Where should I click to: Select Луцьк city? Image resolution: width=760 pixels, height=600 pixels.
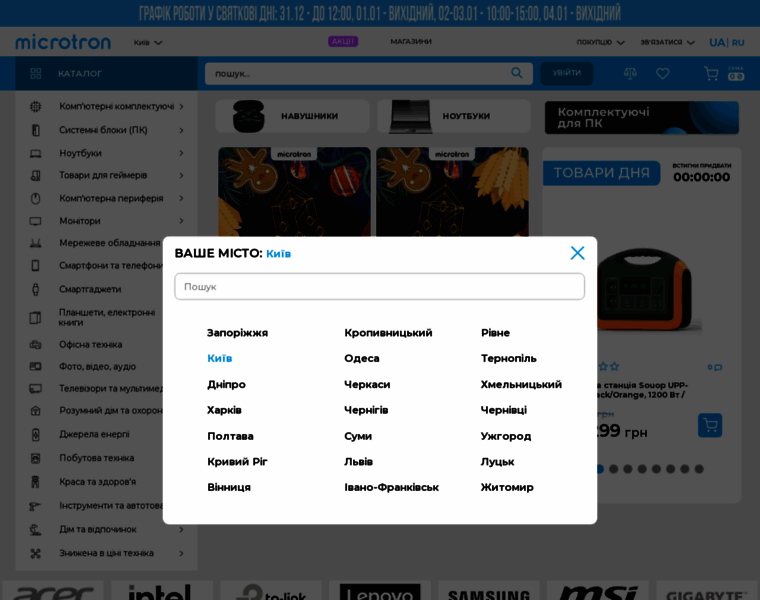[497, 461]
